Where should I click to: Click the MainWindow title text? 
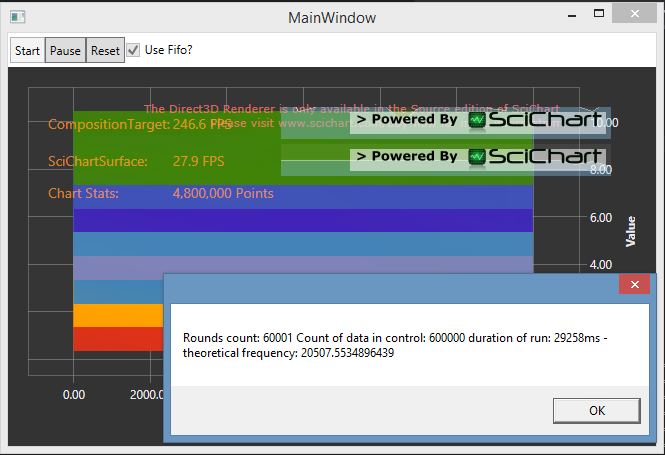332,18
